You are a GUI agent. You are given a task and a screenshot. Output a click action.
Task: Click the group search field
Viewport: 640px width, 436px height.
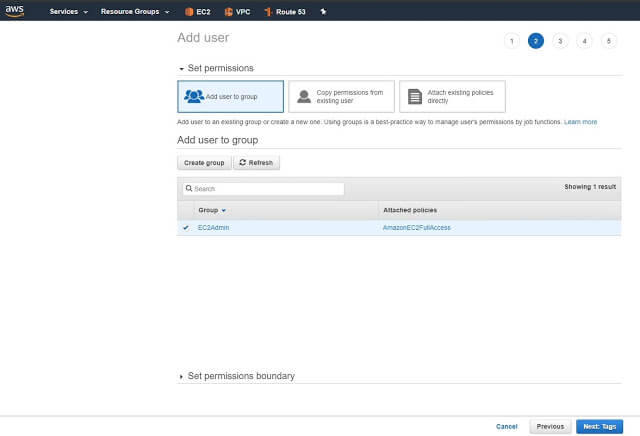(x=262, y=188)
